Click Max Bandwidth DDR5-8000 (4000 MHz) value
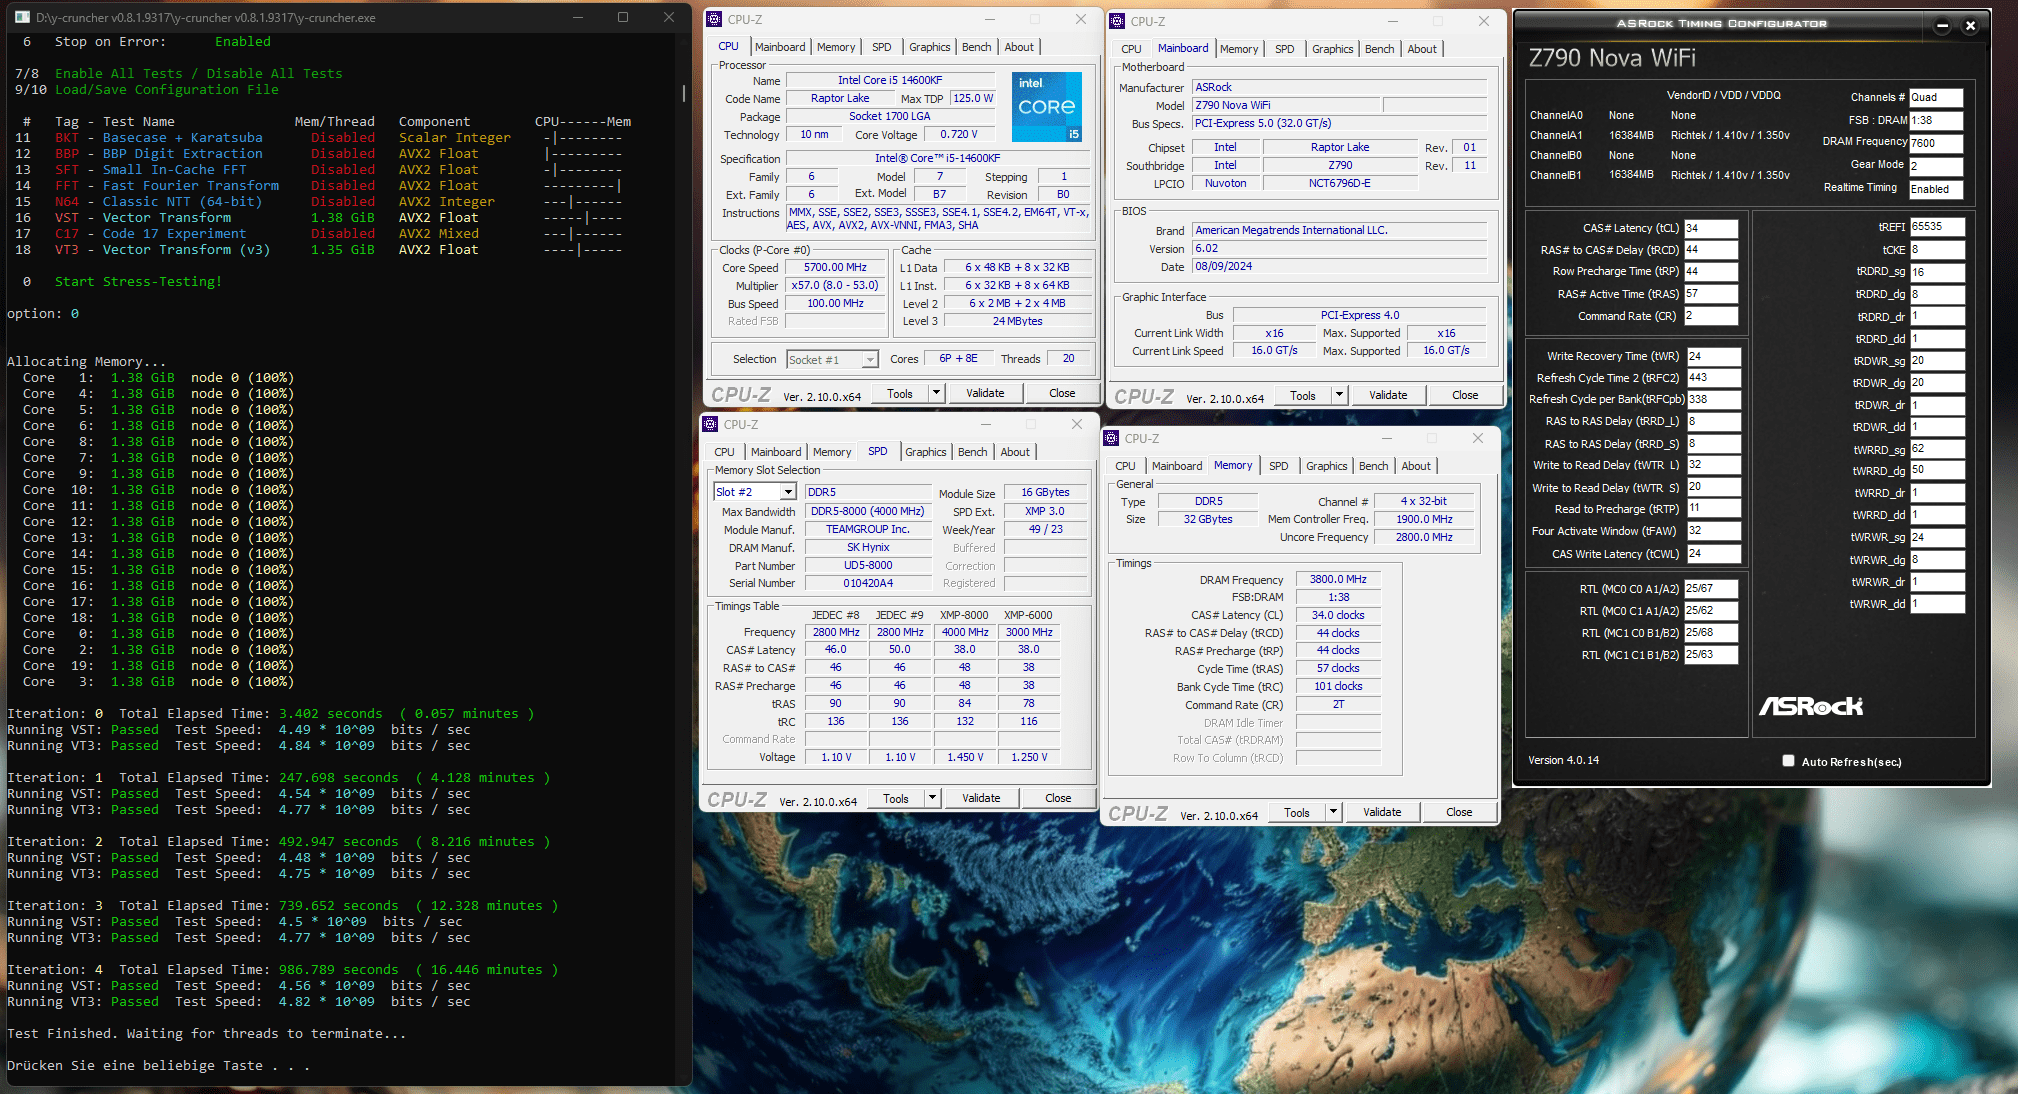Image resolution: width=2018 pixels, height=1094 pixels. (x=868, y=511)
